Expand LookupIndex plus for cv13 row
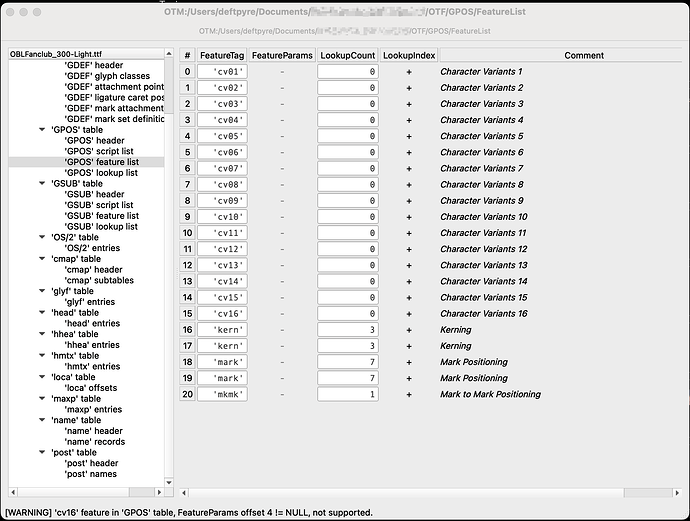 pos(409,265)
